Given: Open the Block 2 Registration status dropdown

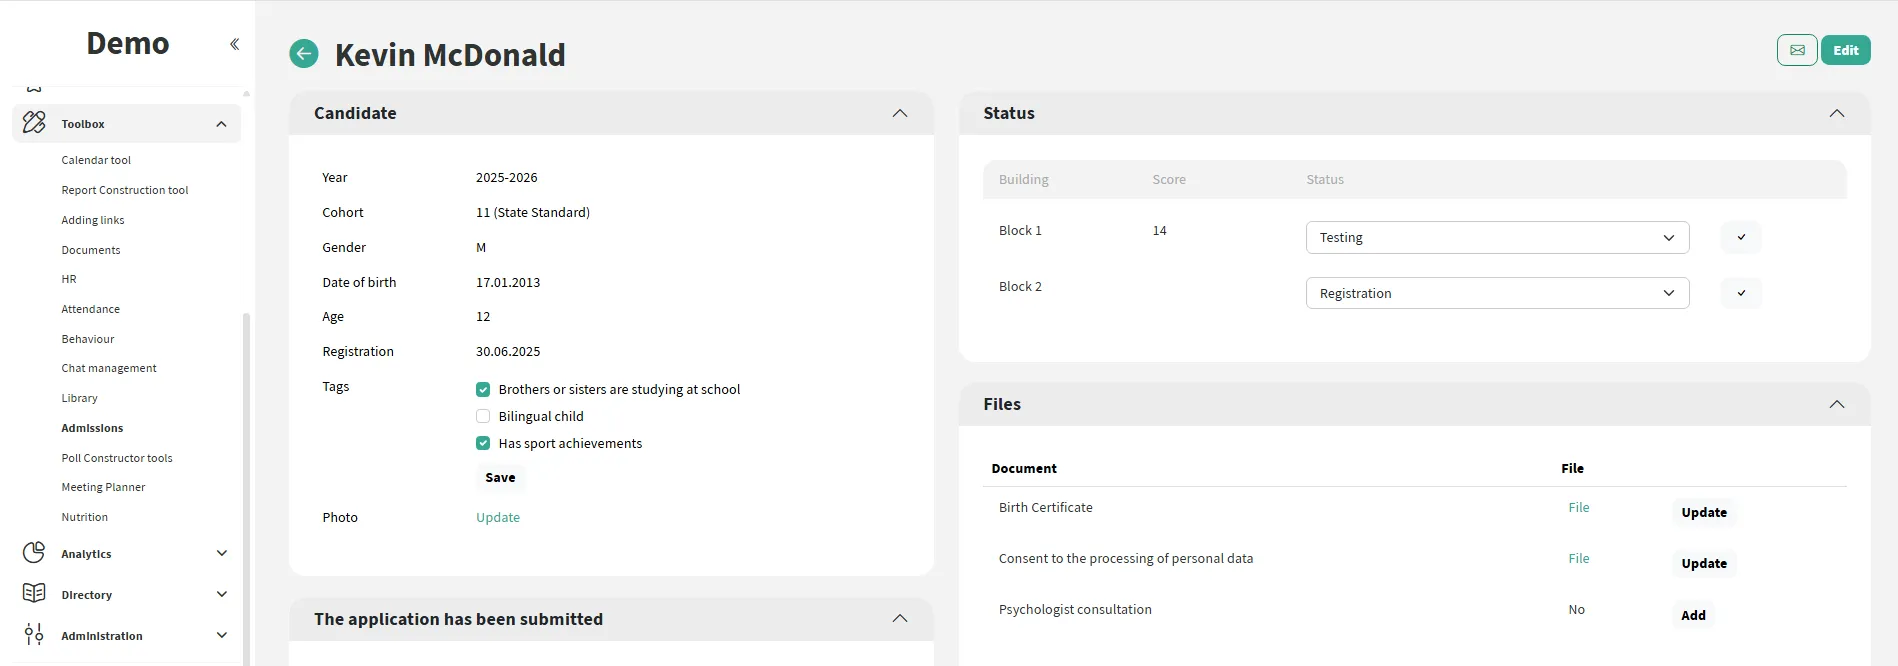Looking at the screenshot, I should click(x=1496, y=294).
